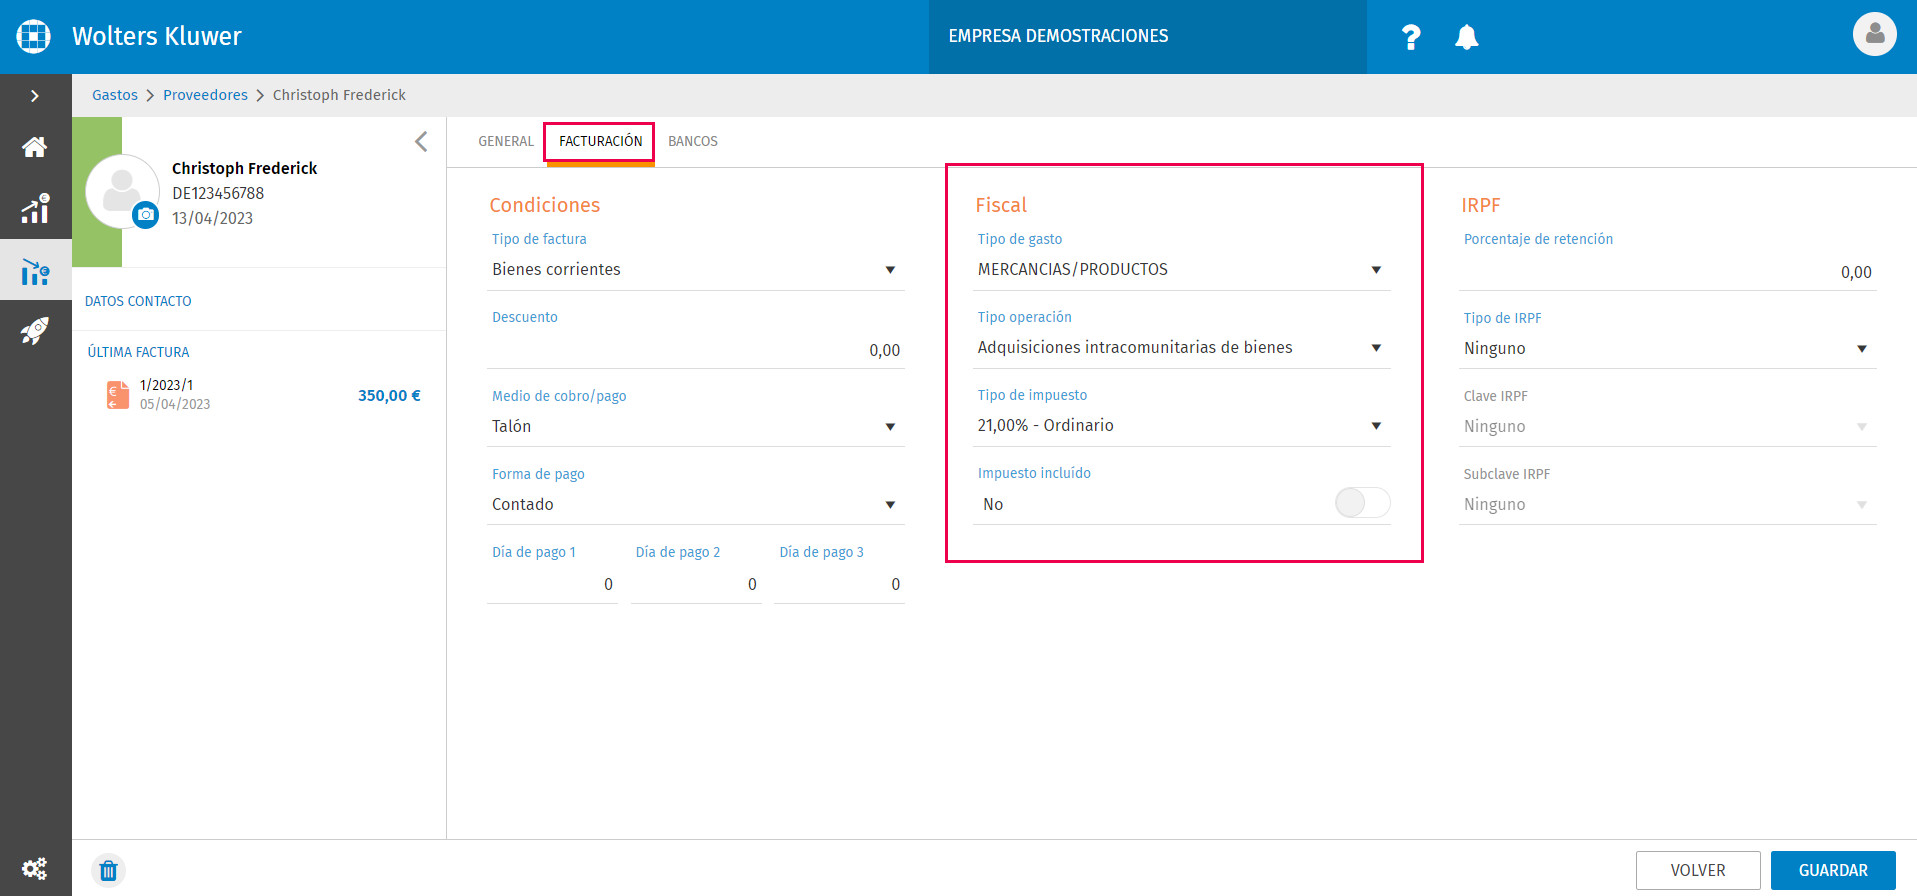The height and width of the screenshot is (896, 1917).
Task: Open settings gears at sidebar bottom
Action: pos(35,868)
